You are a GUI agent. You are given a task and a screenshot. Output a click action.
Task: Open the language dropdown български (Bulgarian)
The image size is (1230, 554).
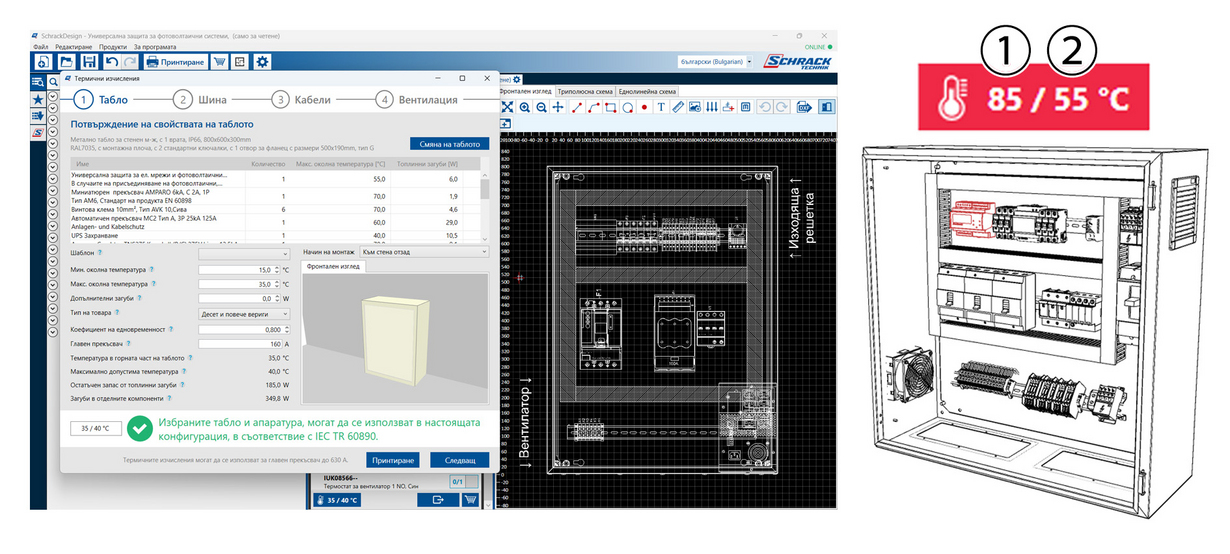(715, 62)
